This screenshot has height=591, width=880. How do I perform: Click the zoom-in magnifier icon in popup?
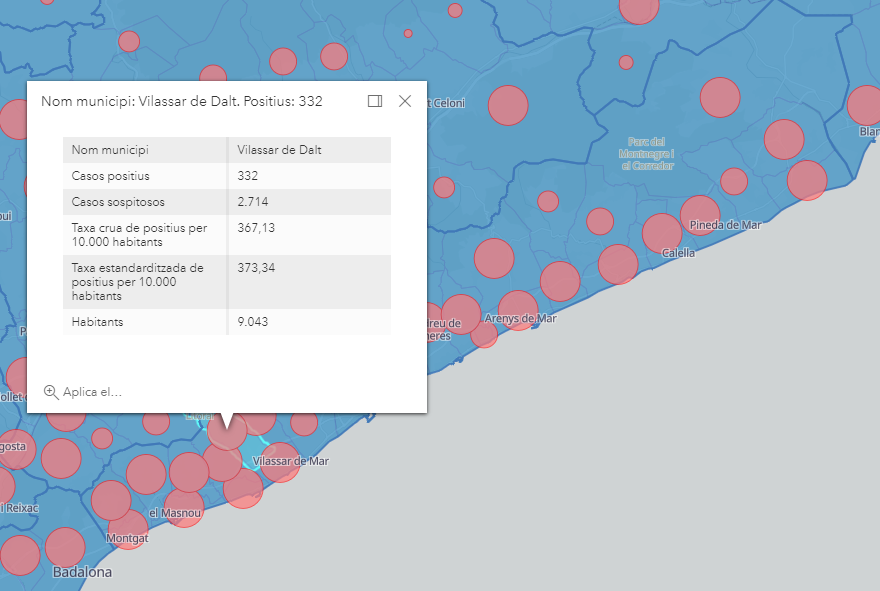point(51,392)
